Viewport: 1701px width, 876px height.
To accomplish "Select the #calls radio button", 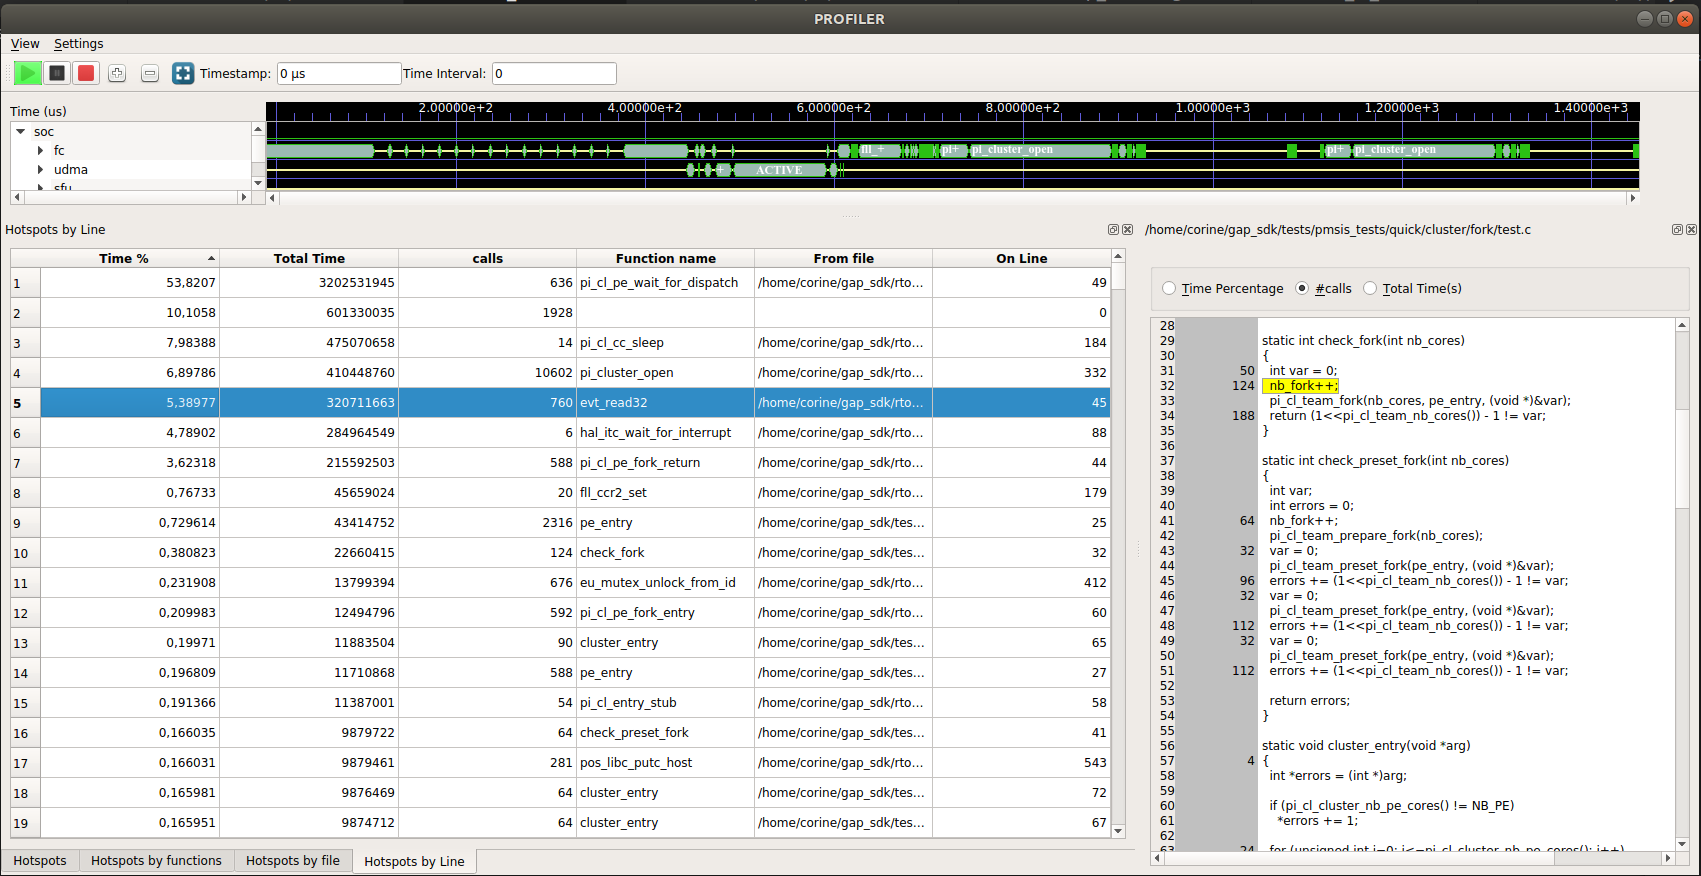I will (x=1302, y=288).
